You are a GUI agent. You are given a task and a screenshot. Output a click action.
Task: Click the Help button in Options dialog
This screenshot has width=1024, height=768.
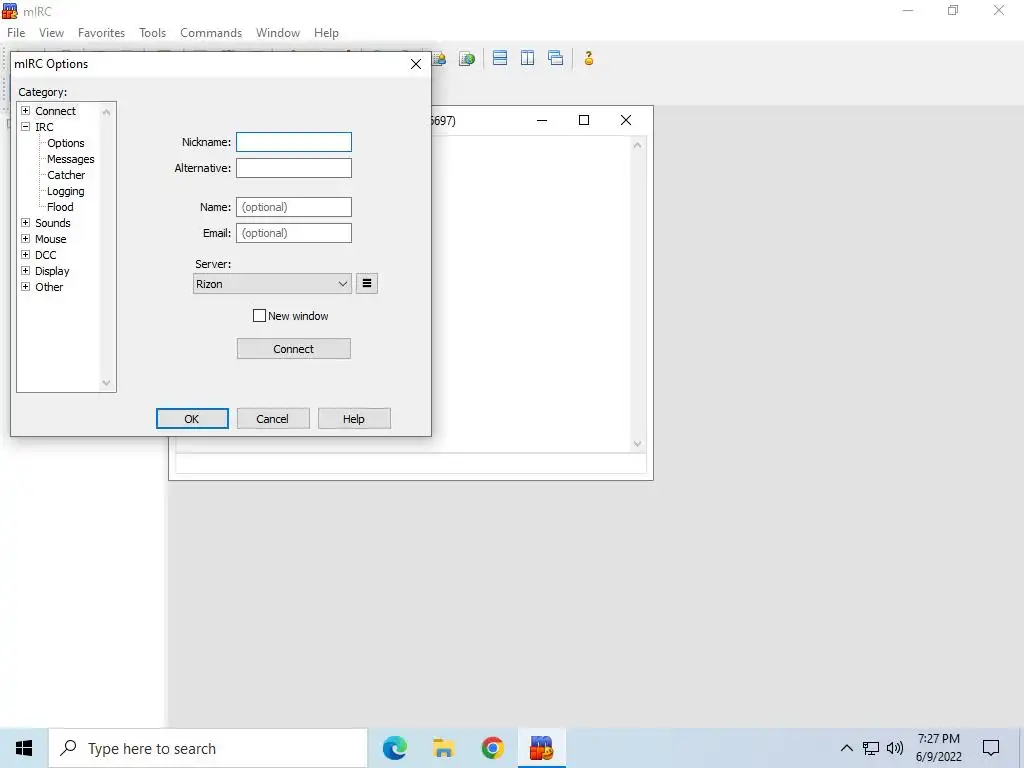354,419
